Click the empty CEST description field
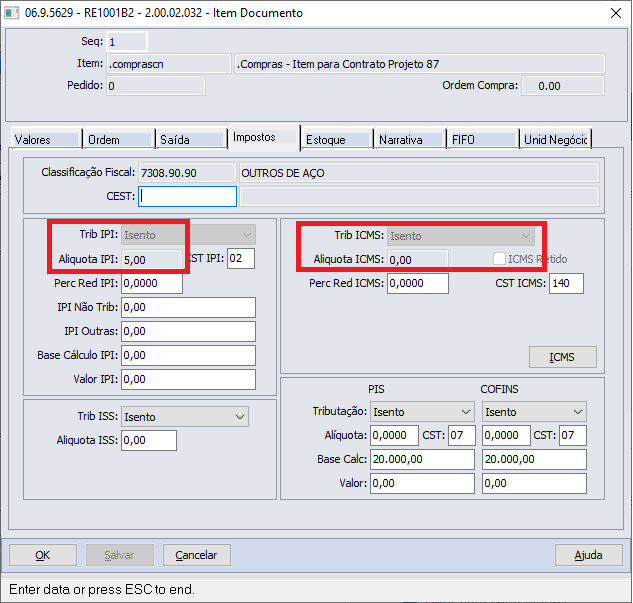 (419, 197)
